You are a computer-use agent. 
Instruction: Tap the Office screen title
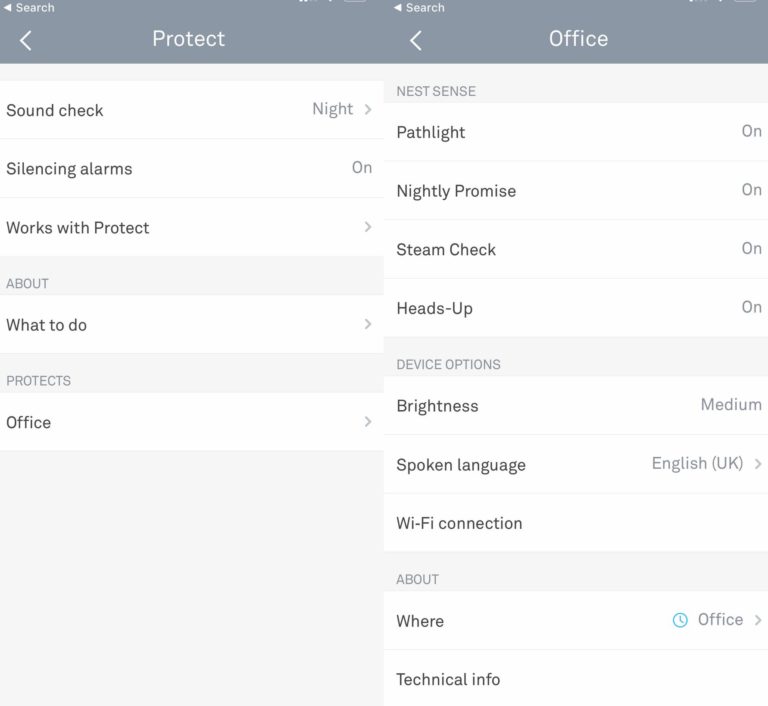click(x=578, y=39)
